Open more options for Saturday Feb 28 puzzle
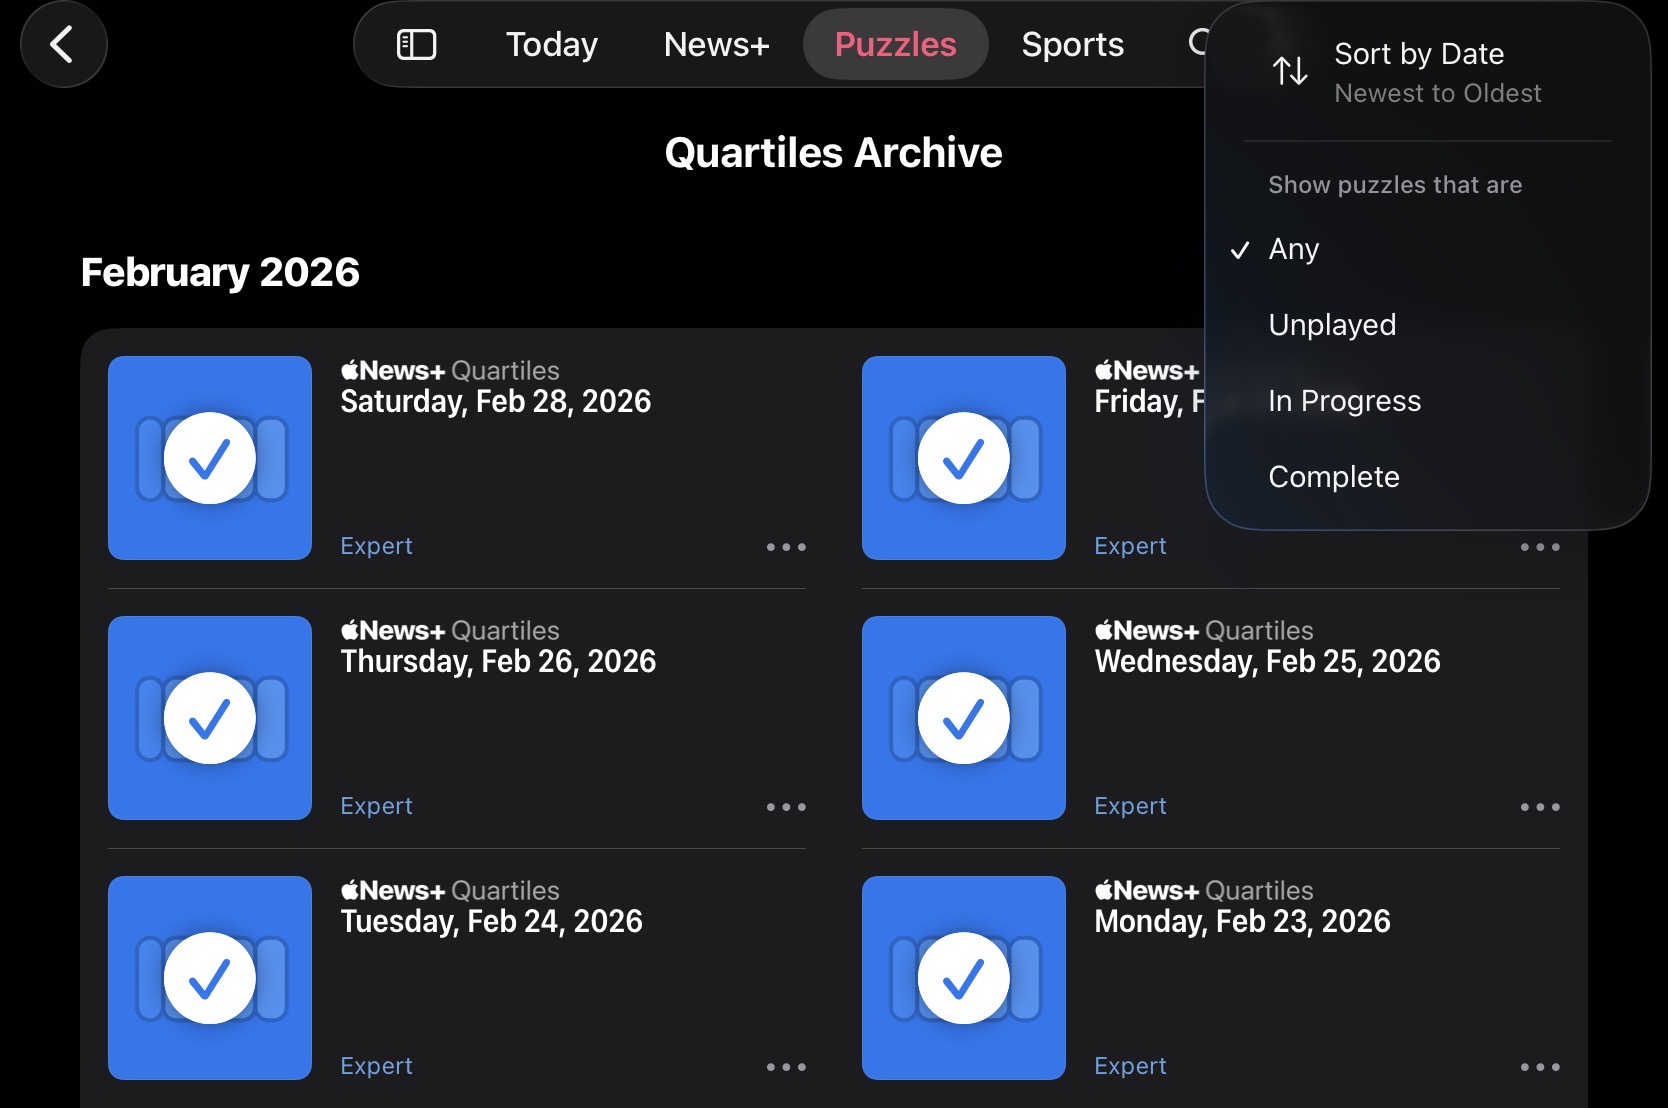 point(786,547)
